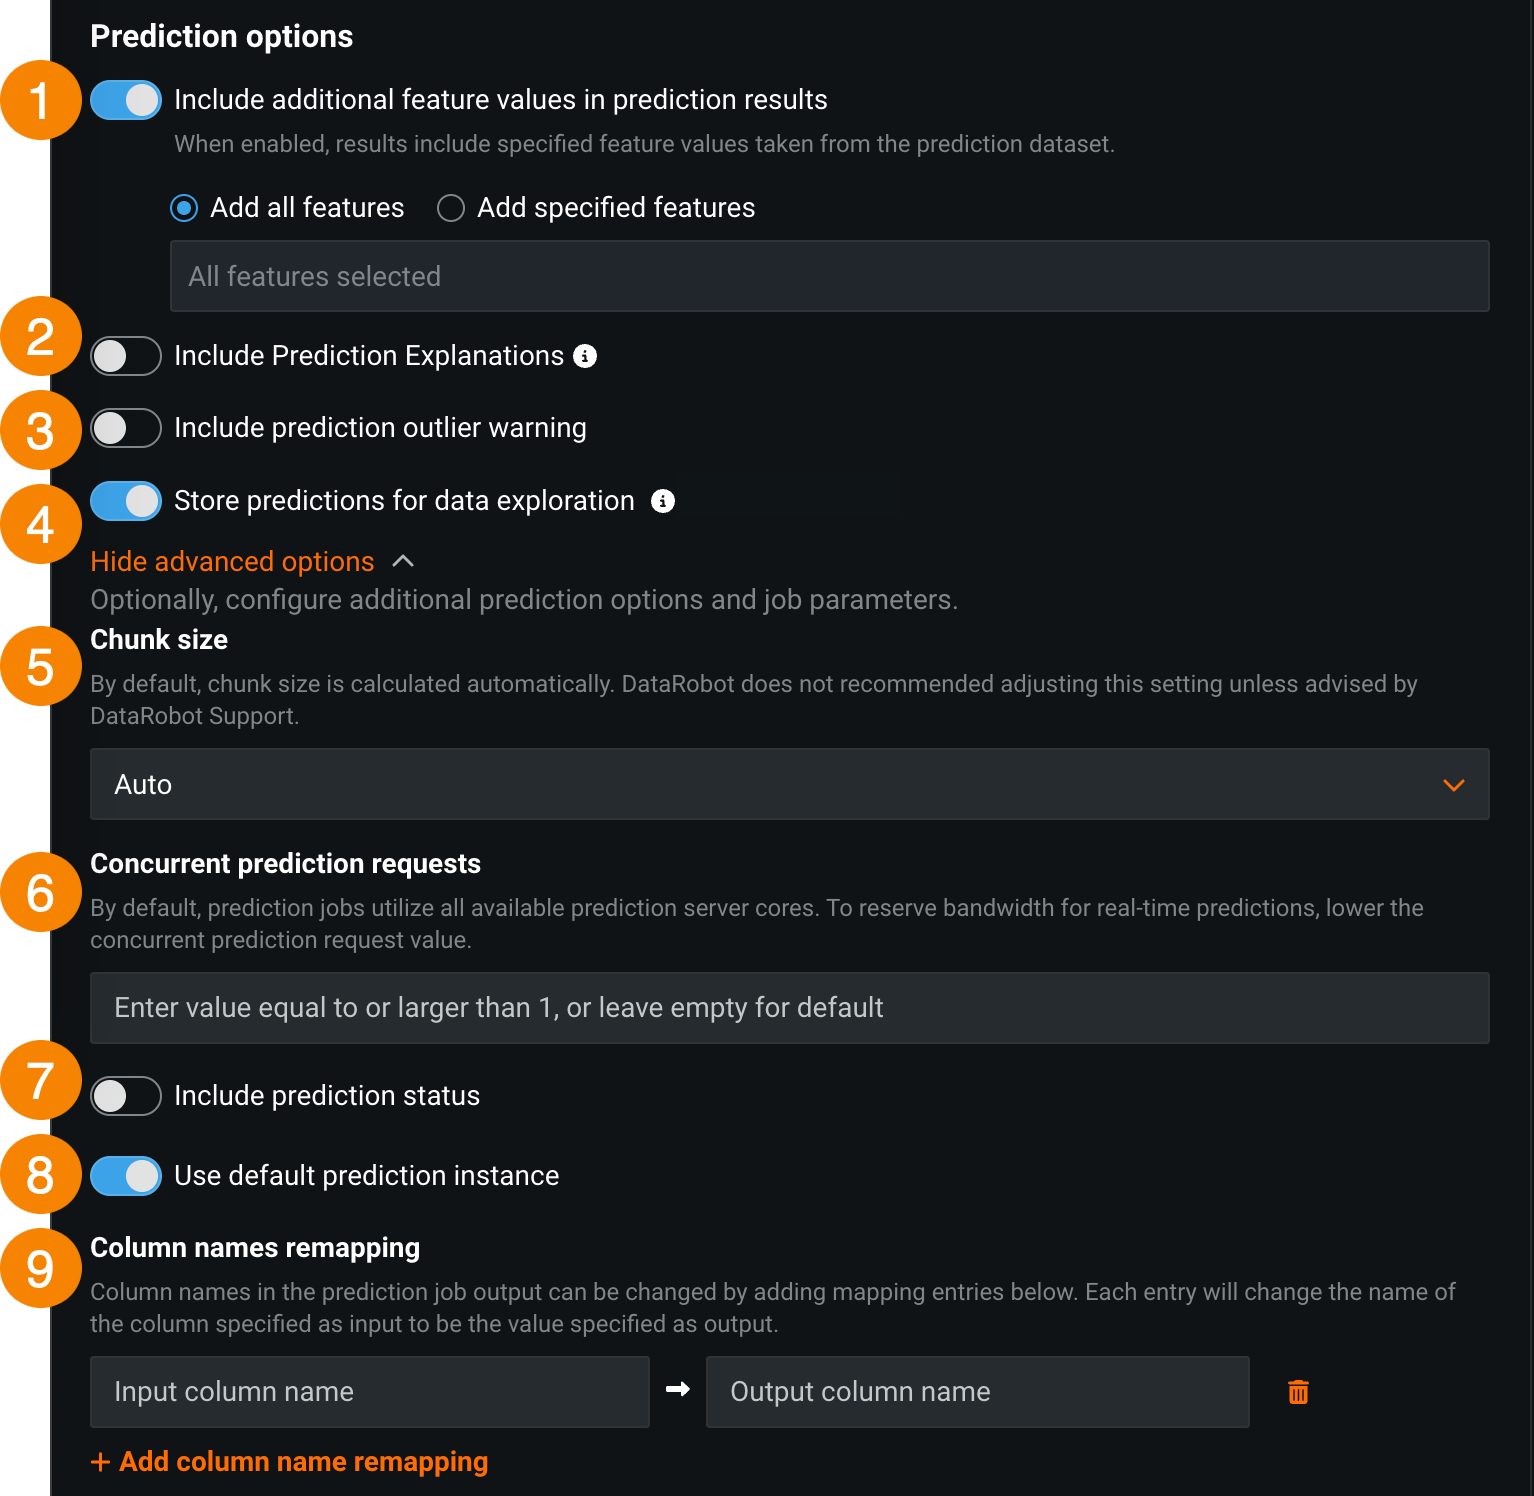Click the orange number 1 callout badge

click(x=40, y=101)
